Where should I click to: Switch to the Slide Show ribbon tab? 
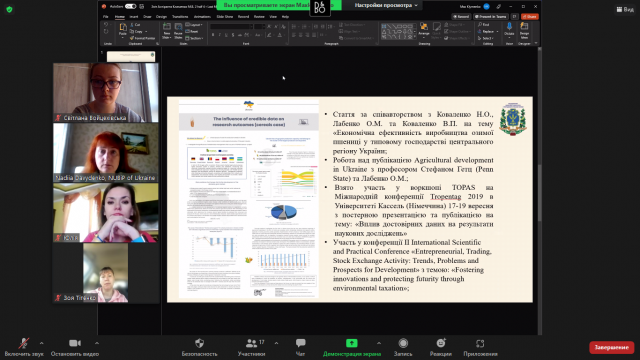[x=224, y=17]
